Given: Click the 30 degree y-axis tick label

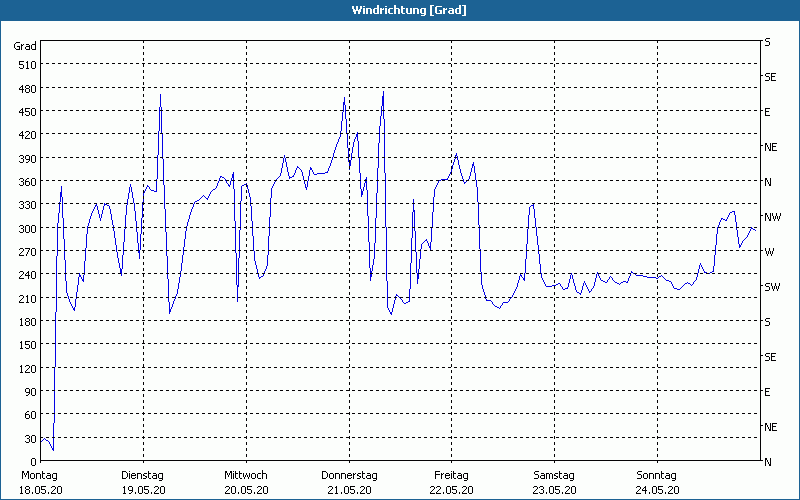Looking at the screenshot, I should (30, 439).
